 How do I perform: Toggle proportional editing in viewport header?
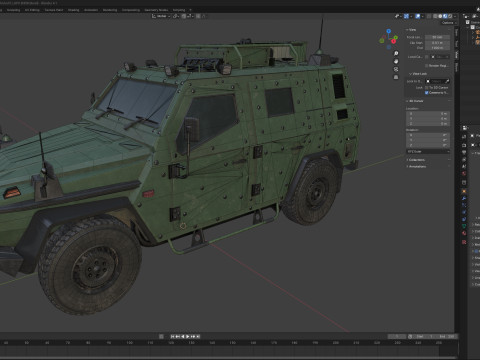tap(198, 16)
